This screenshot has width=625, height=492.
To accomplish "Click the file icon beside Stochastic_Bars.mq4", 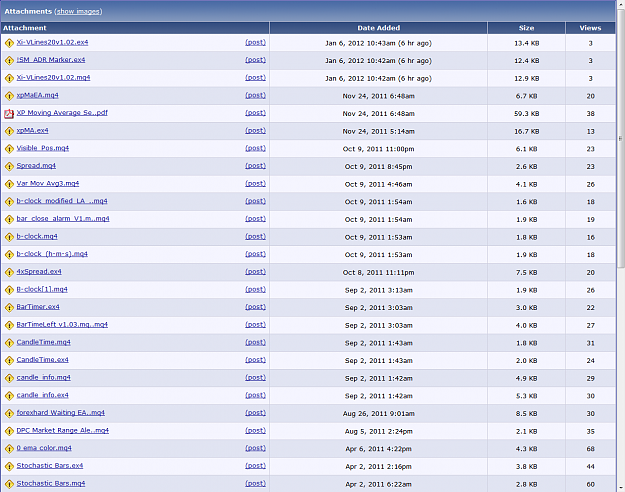I will click(x=9, y=484).
